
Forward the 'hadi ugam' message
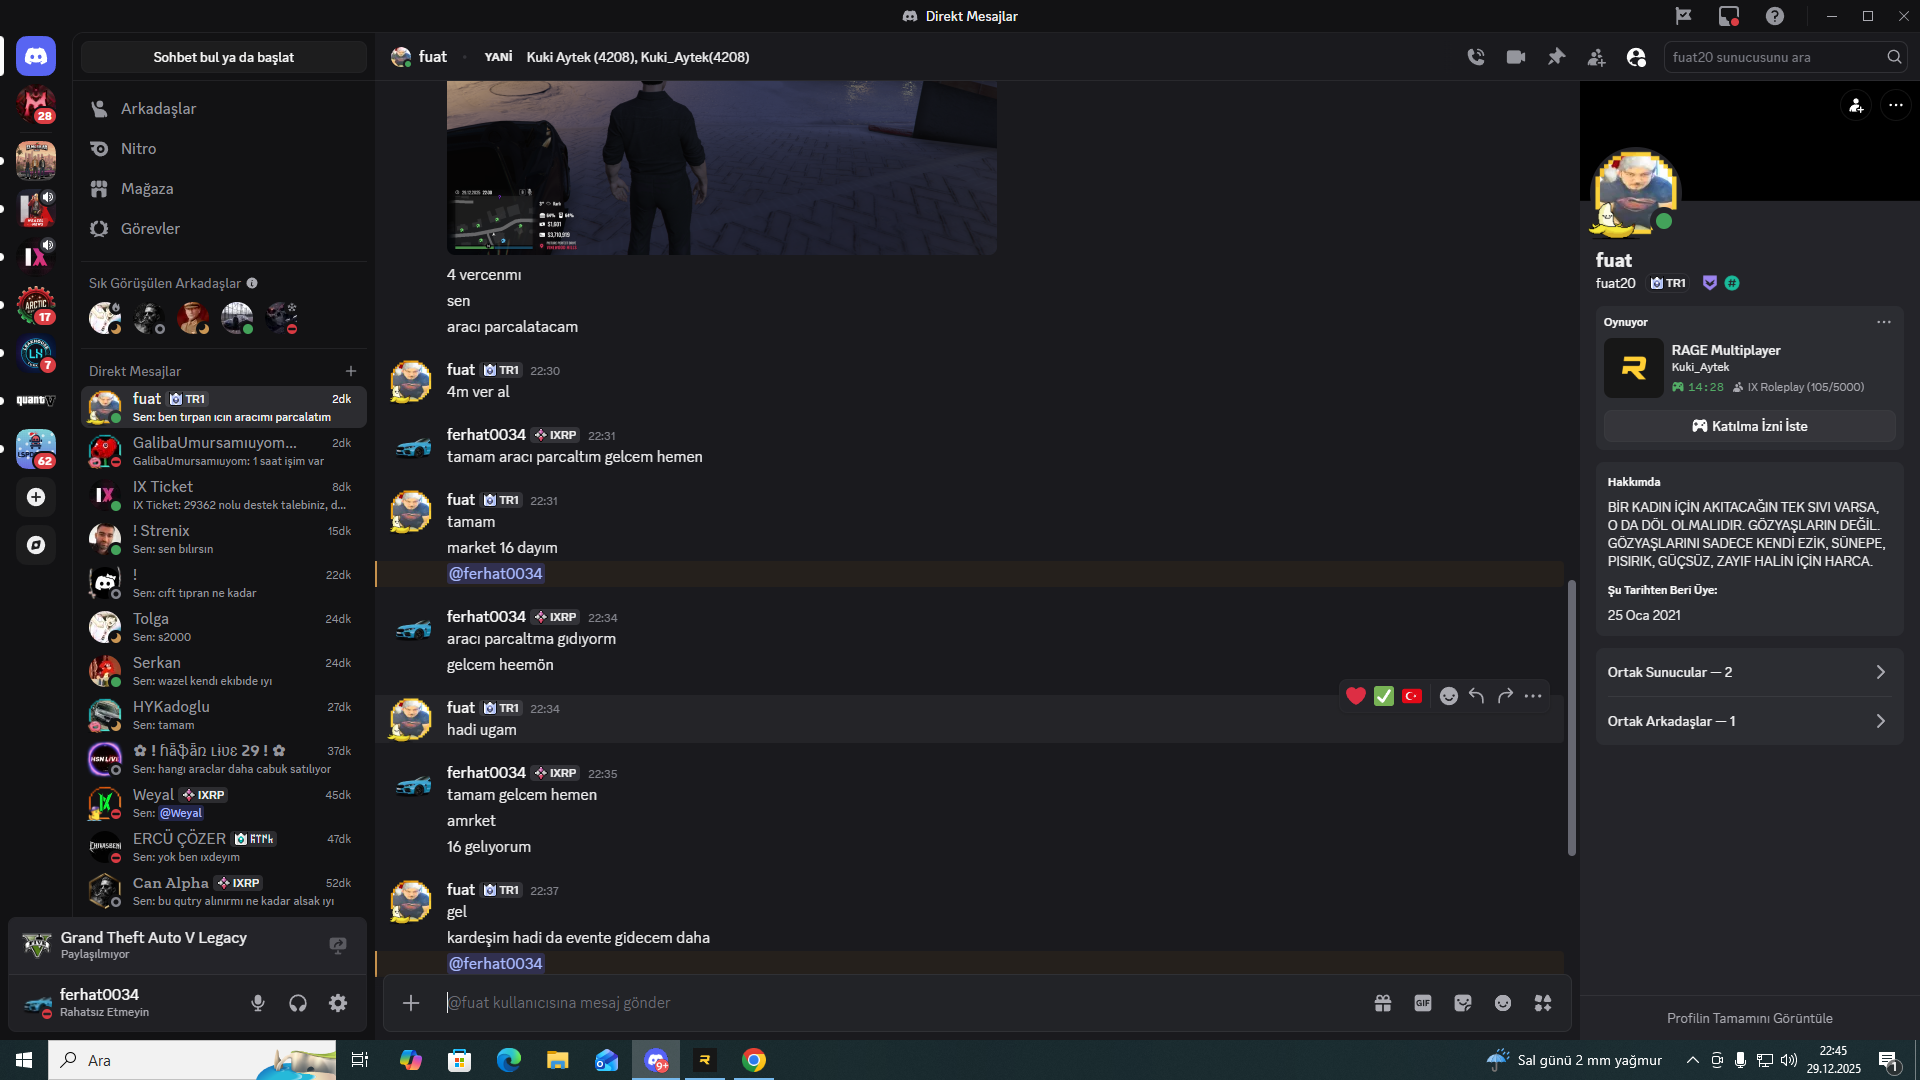pyautogui.click(x=1505, y=696)
